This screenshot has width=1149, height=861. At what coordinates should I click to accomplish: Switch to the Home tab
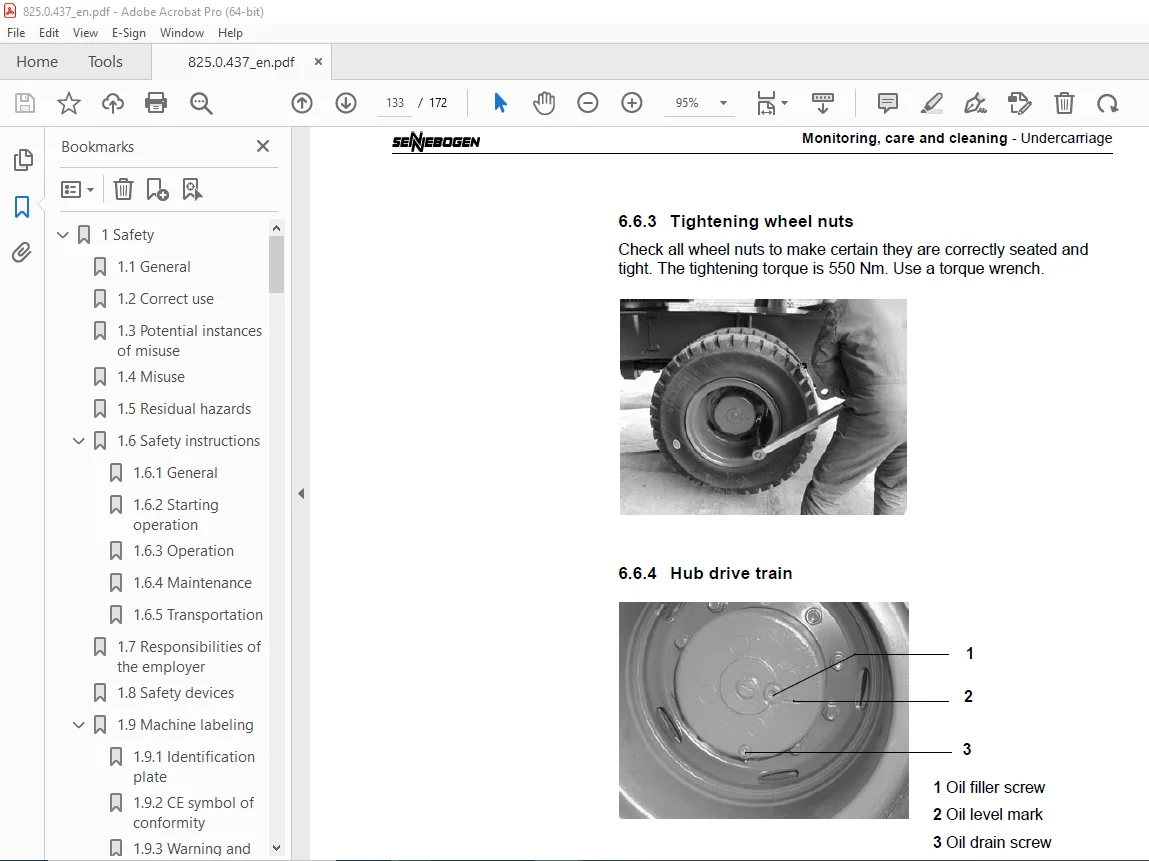pos(36,61)
